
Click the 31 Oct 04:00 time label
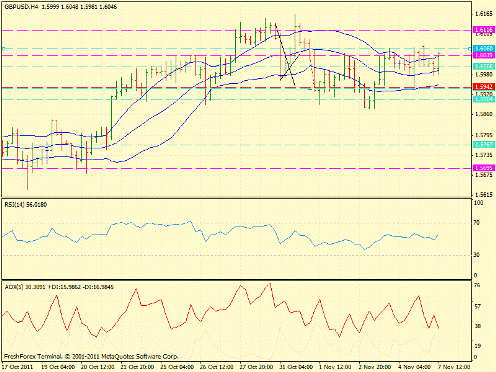point(296,367)
